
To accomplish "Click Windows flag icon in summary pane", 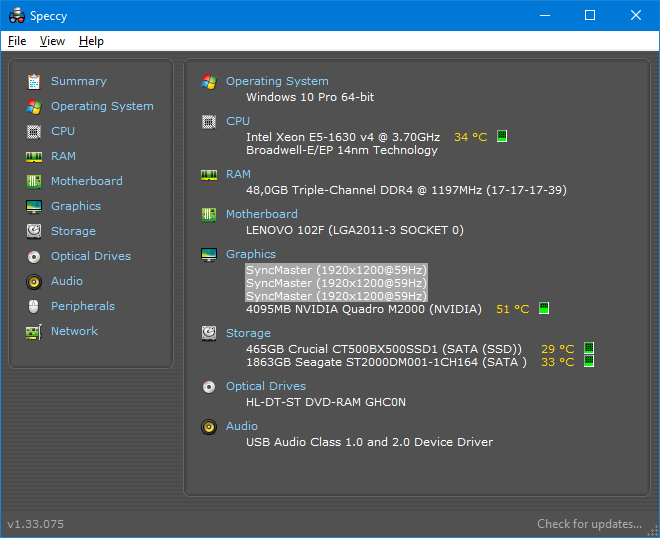I will pos(209,82).
